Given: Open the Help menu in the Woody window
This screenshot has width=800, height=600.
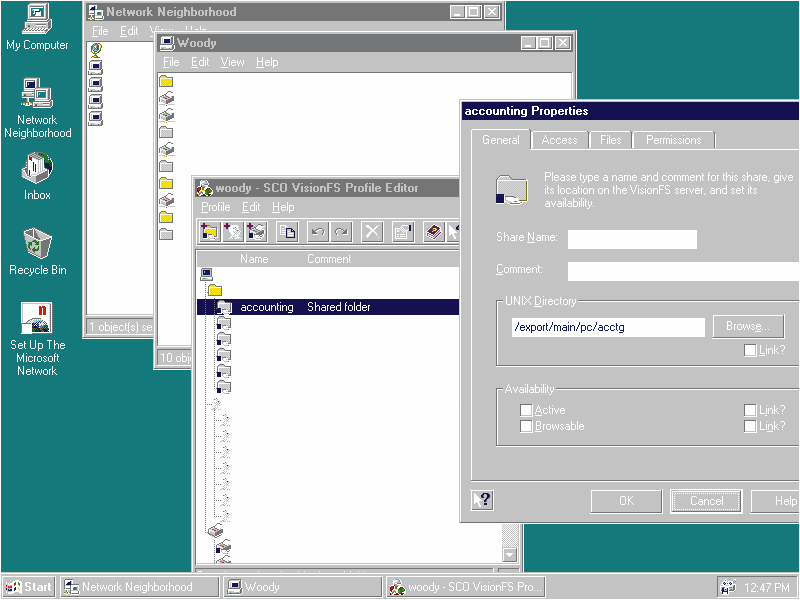Looking at the screenshot, I should pyautogui.click(x=267, y=62).
